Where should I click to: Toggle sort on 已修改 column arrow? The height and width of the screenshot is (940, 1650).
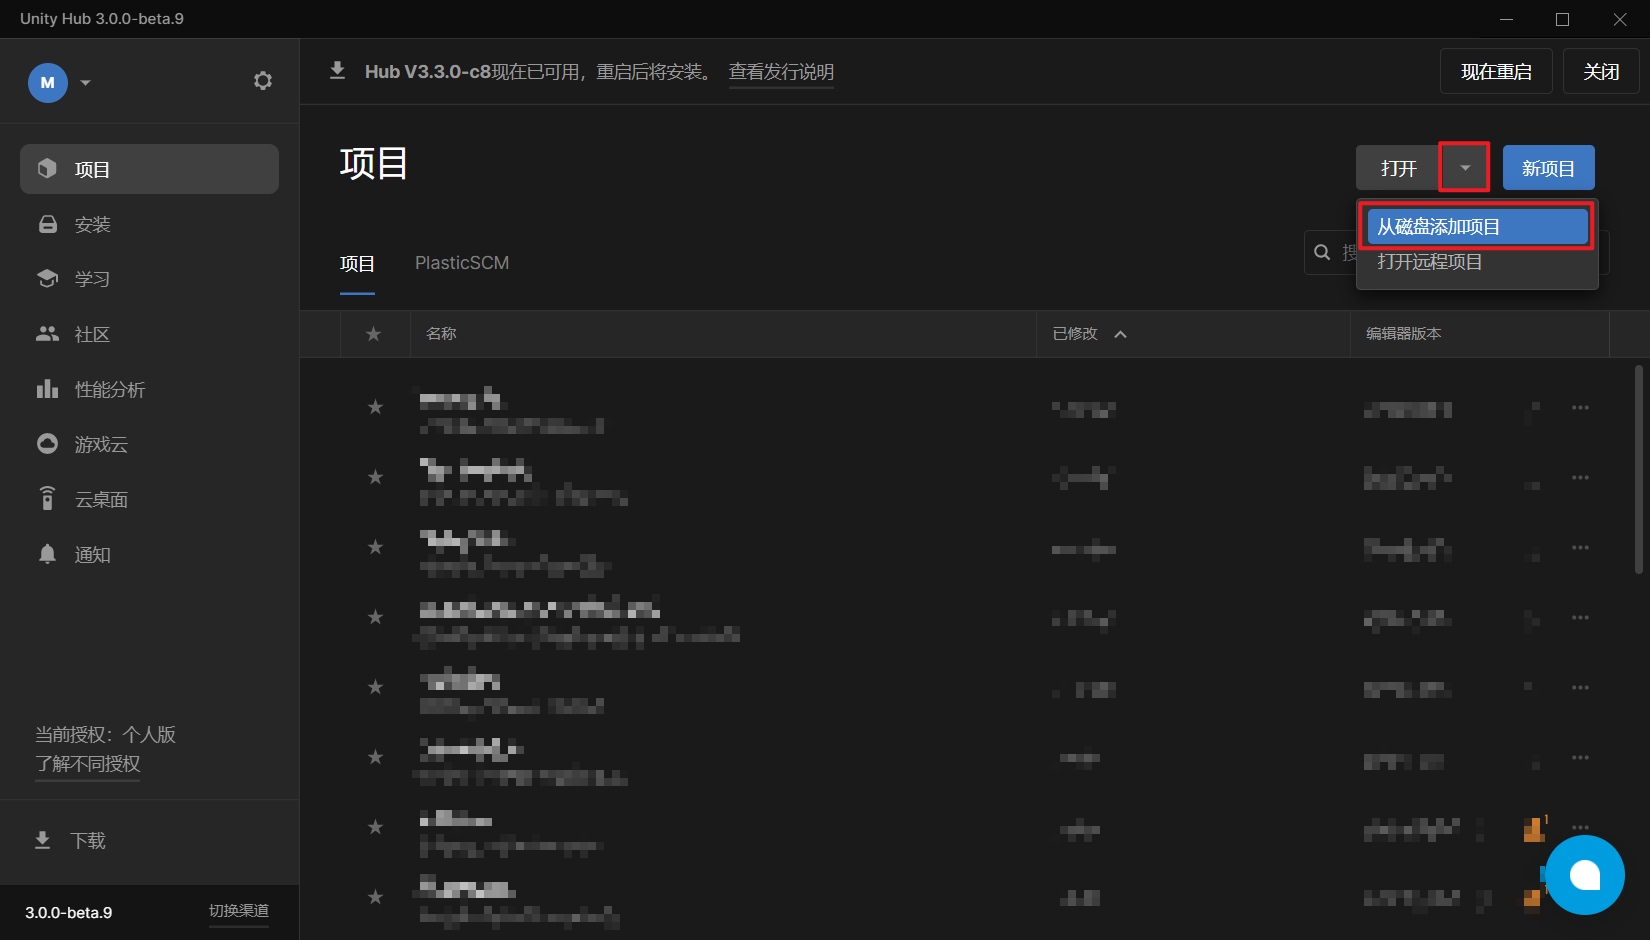pos(1121,334)
